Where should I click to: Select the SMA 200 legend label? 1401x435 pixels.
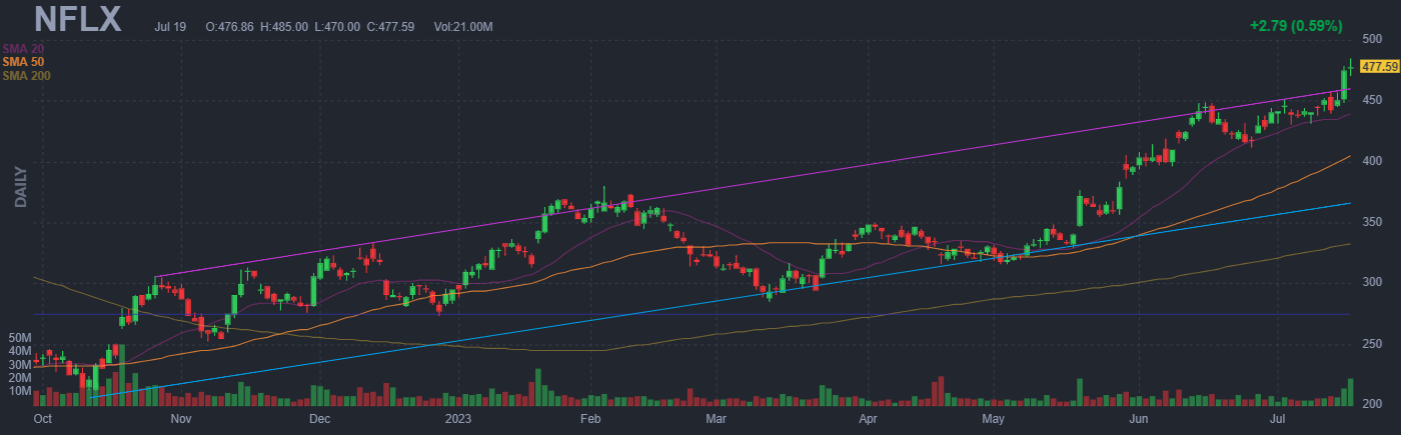click(27, 76)
